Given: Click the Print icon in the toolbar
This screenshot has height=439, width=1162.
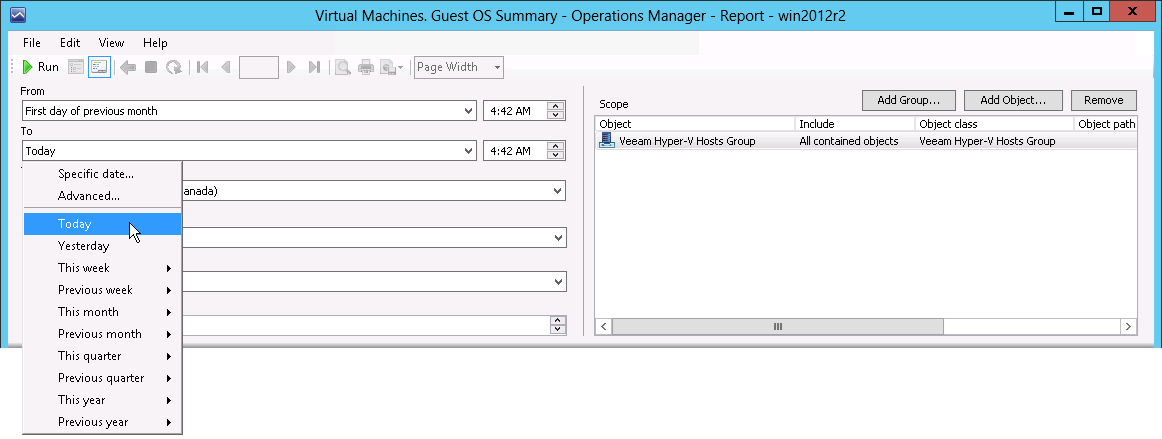Looking at the screenshot, I should click(365, 67).
